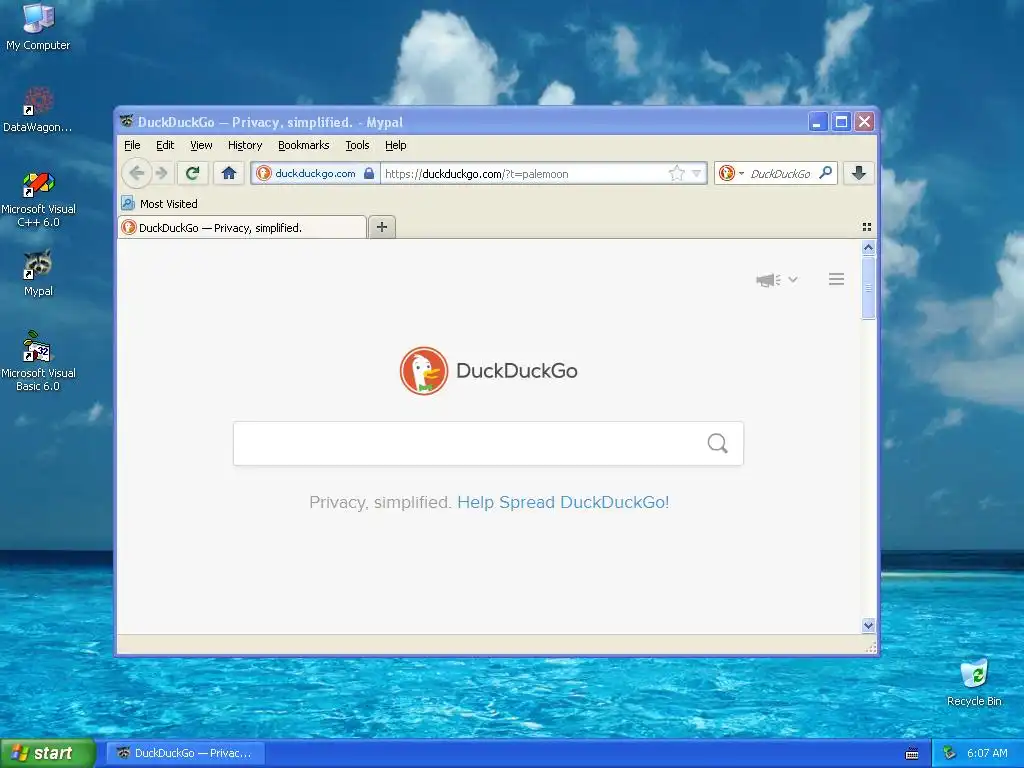Screen dimensions: 1024x768
Task: Click the system tray icon beside clock
Action: 949,753
